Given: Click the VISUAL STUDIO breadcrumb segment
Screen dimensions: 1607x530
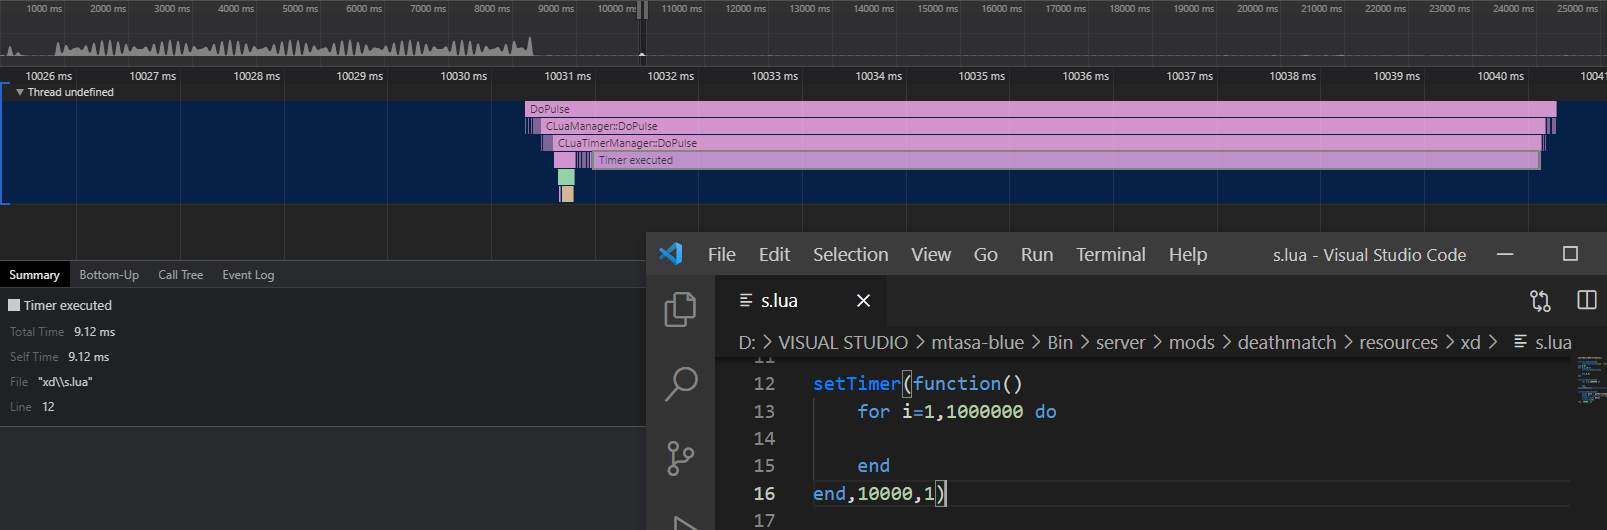Looking at the screenshot, I should tap(843, 342).
